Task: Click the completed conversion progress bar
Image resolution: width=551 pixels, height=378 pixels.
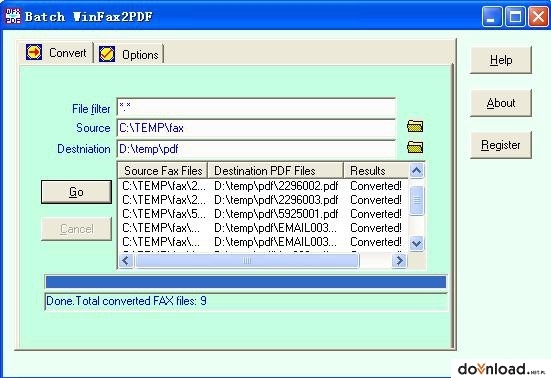Action: click(246, 282)
